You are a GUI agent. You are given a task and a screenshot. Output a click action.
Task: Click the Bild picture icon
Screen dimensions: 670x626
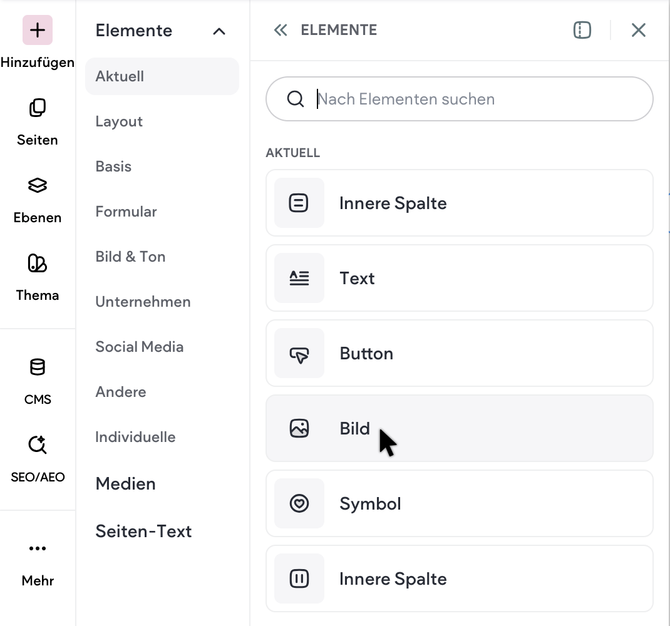(x=299, y=428)
